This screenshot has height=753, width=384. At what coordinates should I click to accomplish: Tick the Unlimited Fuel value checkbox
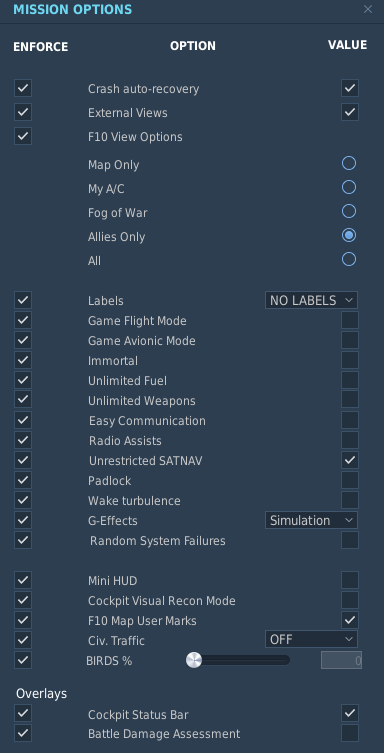point(350,380)
